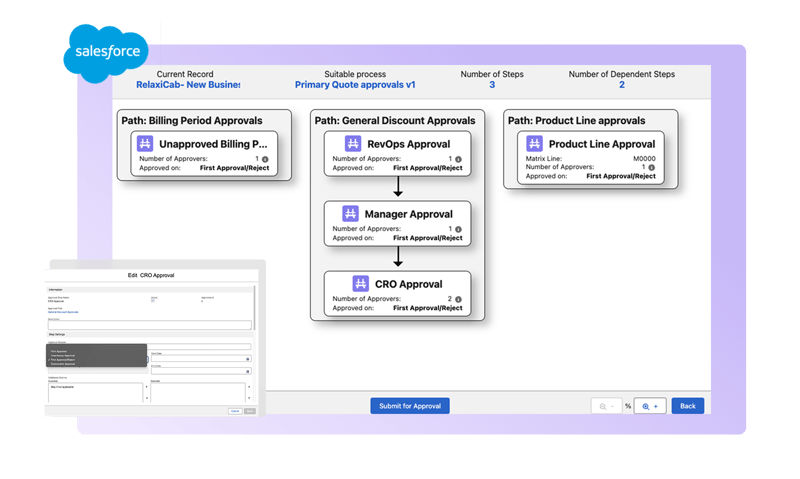
Task: Click the info icon in RevOps Approval card
Action: 458,159
